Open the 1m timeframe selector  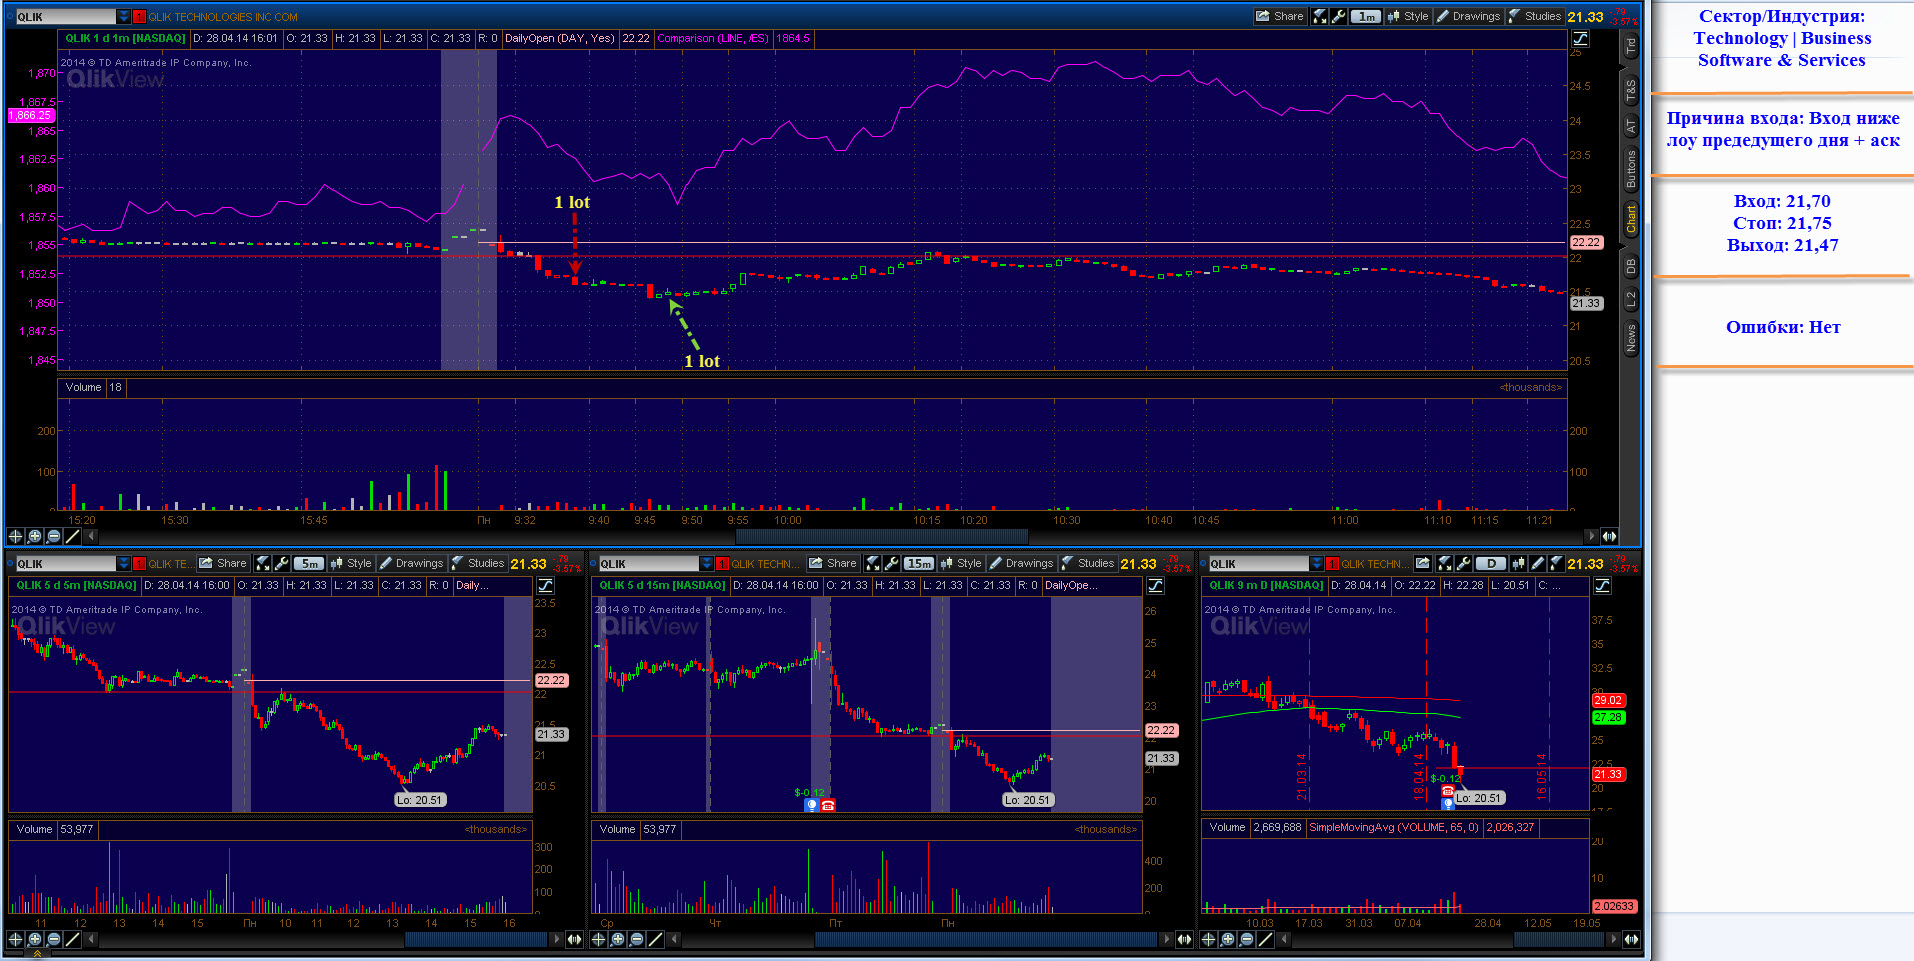coord(1366,16)
